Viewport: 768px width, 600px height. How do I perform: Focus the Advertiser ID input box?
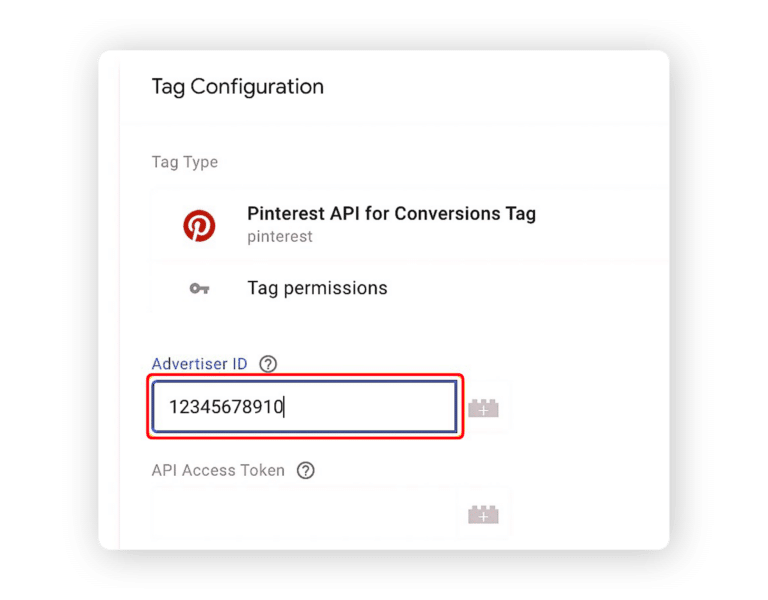click(x=305, y=407)
